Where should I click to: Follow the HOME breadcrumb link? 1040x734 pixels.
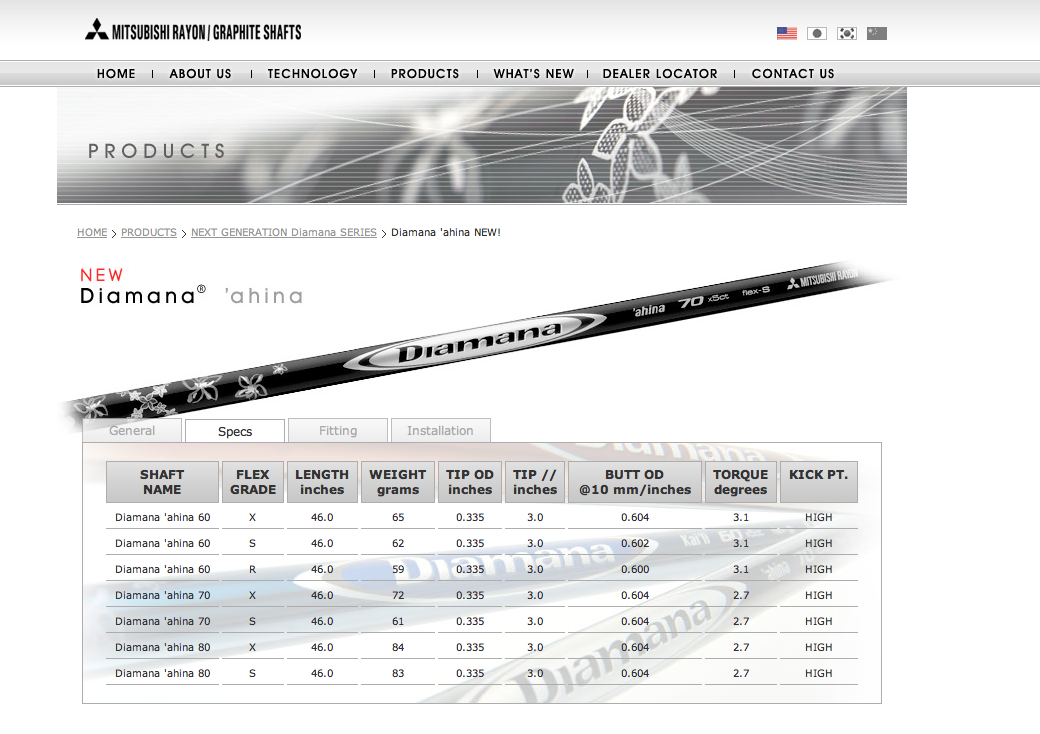pos(92,232)
